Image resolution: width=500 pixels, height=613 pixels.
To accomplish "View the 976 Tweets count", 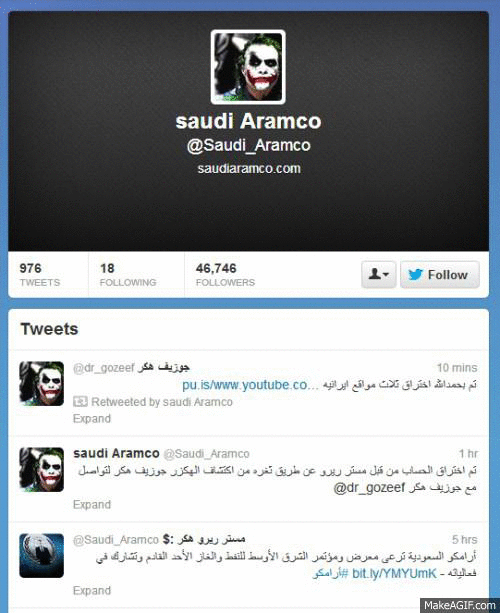I will coord(40,274).
